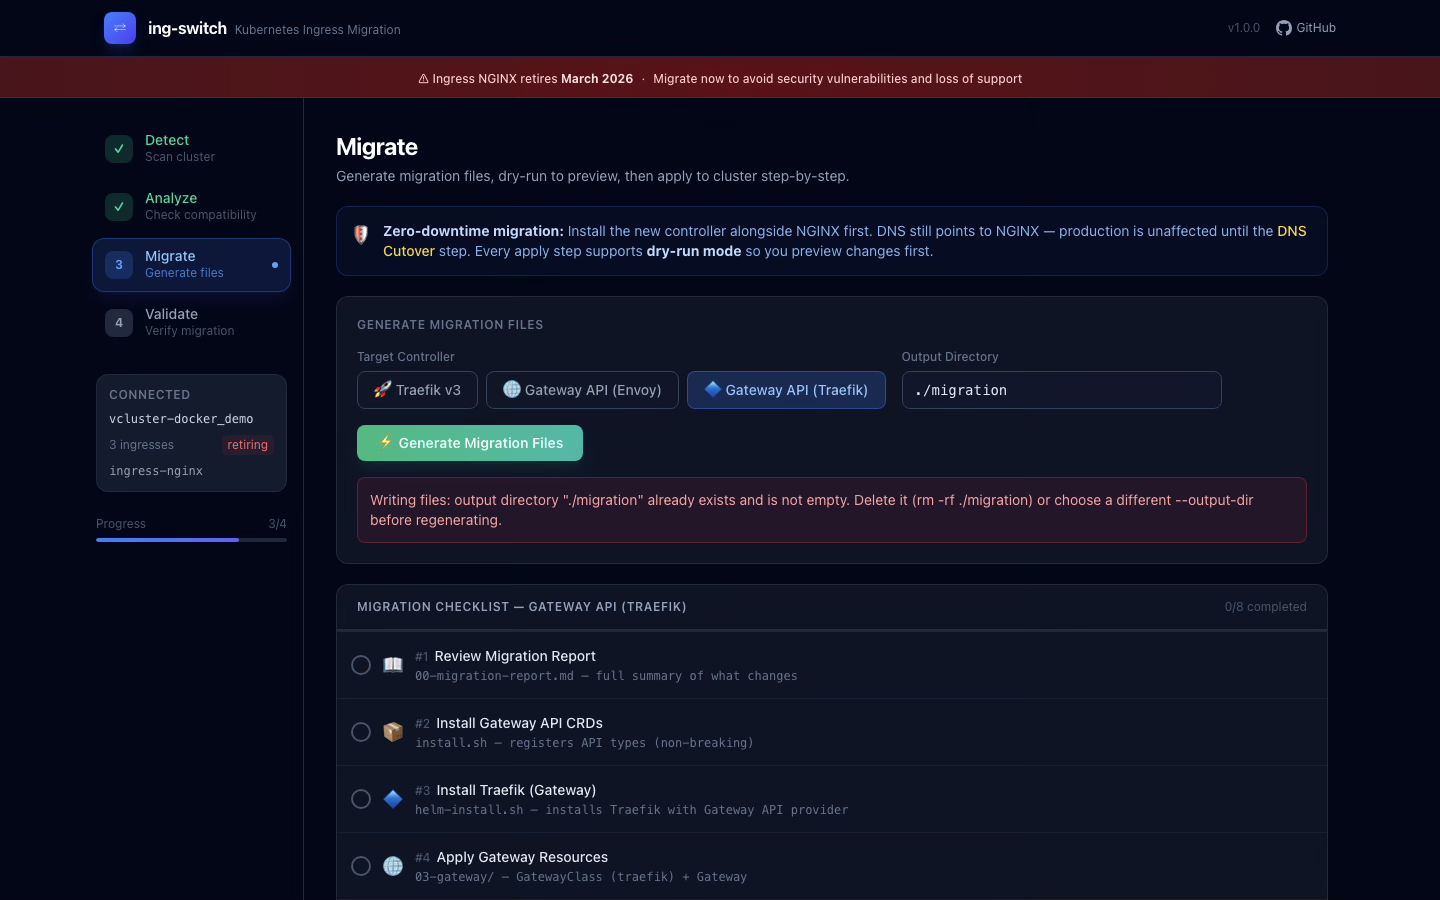Viewport: 1440px width, 900px height.
Task: Click the book icon for Review Migration Report
Action: 393,665
